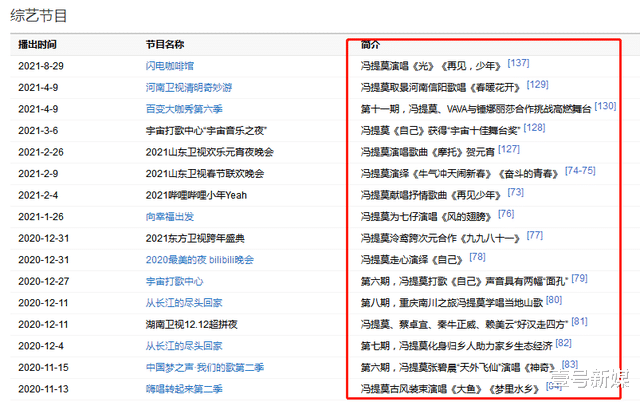Image resolution: width=640 pixels, height=402 pixels.
Task: Select description 第七期，冯提莫化身归乡人助力家乡生态经济
Action: pos(456,346)
